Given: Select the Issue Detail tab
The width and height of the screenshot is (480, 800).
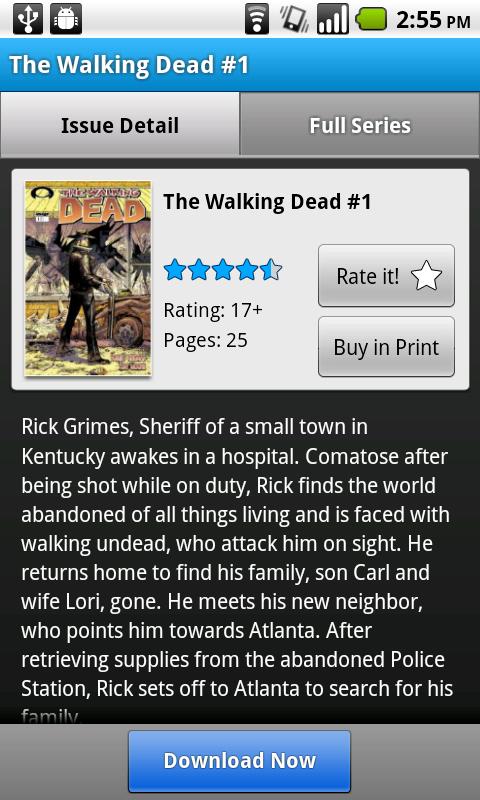Looking at the screenshot, I should (120, 124).
